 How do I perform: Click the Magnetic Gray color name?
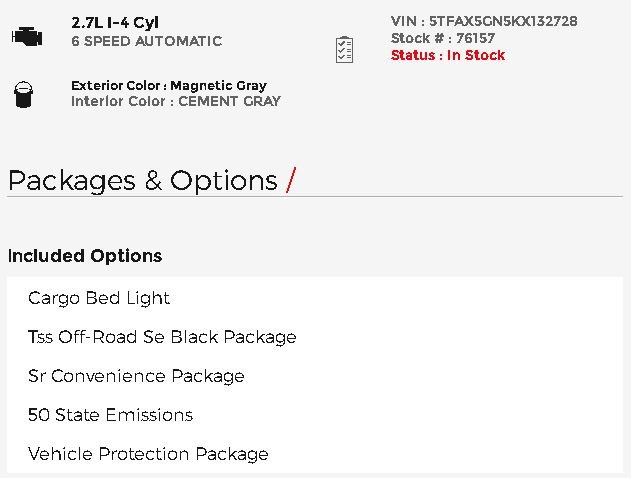tap(219, 85)
